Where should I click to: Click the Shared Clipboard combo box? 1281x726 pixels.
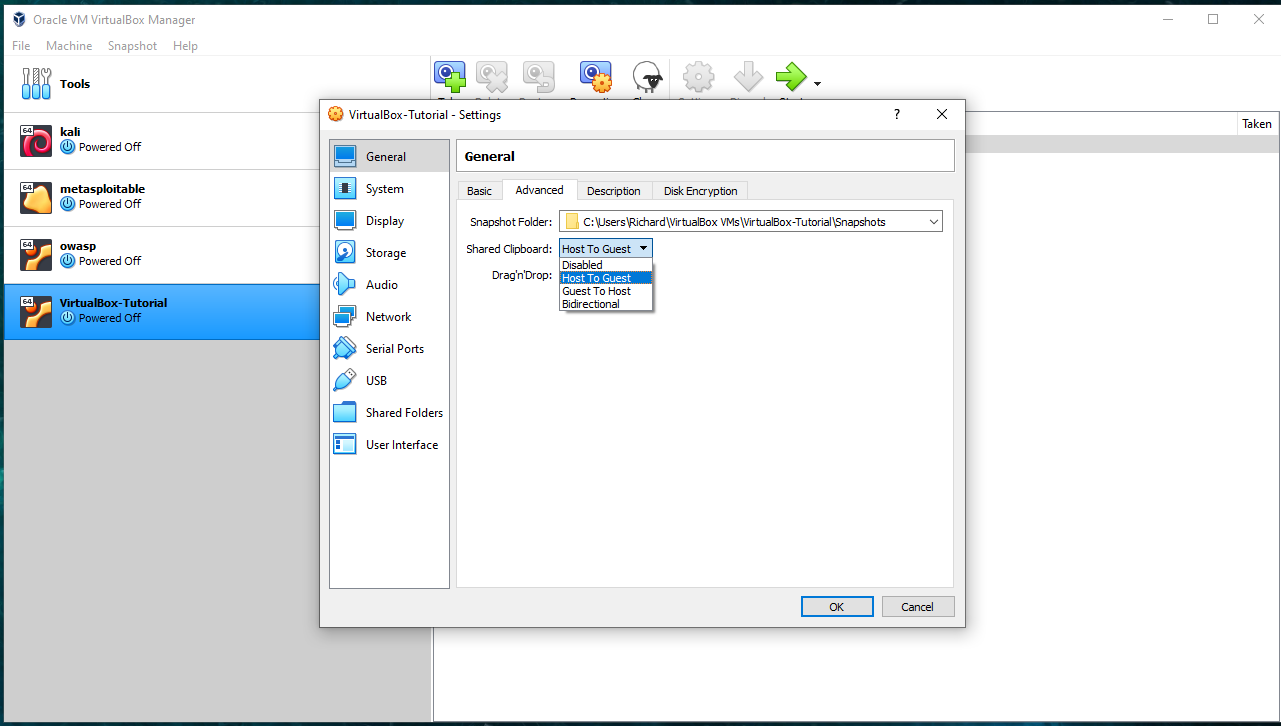click(x=606, y=248)
